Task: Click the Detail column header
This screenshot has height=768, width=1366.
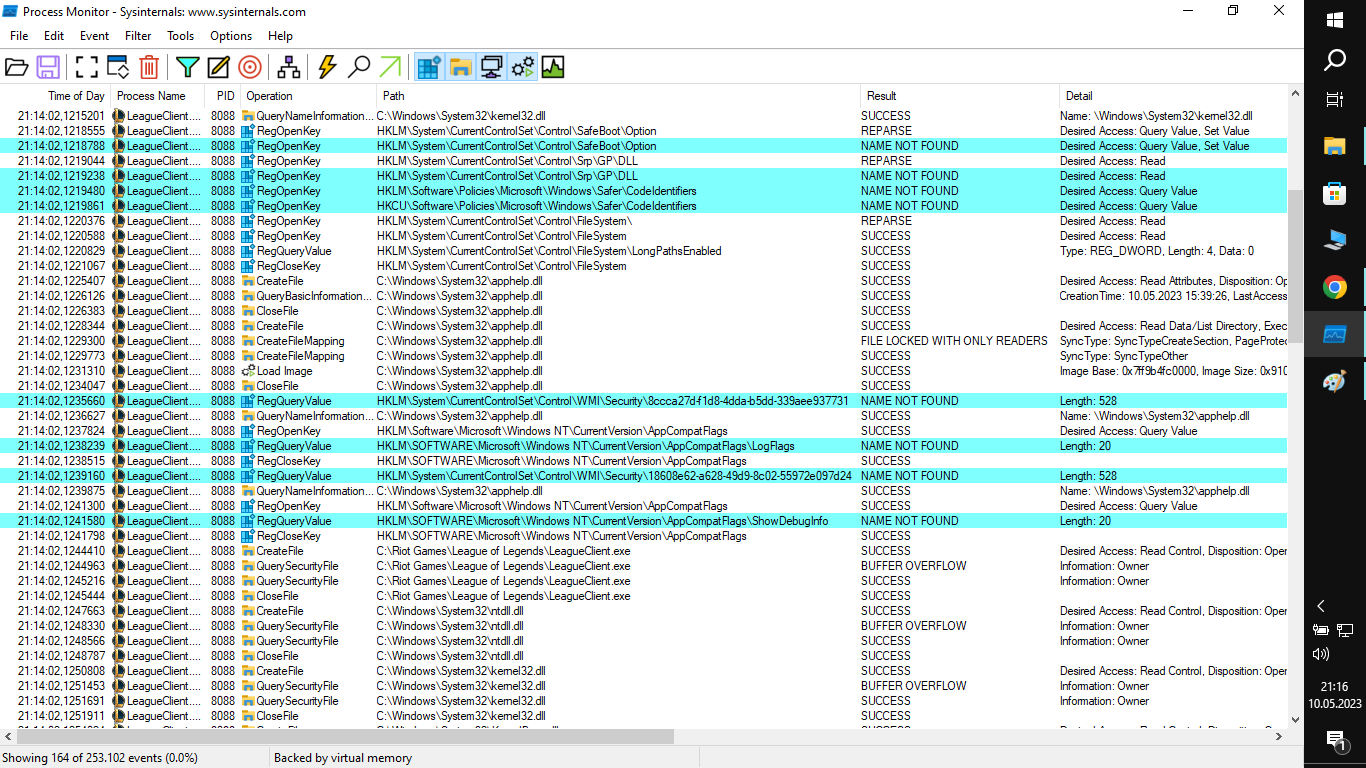Action: tap(1173, 96)
